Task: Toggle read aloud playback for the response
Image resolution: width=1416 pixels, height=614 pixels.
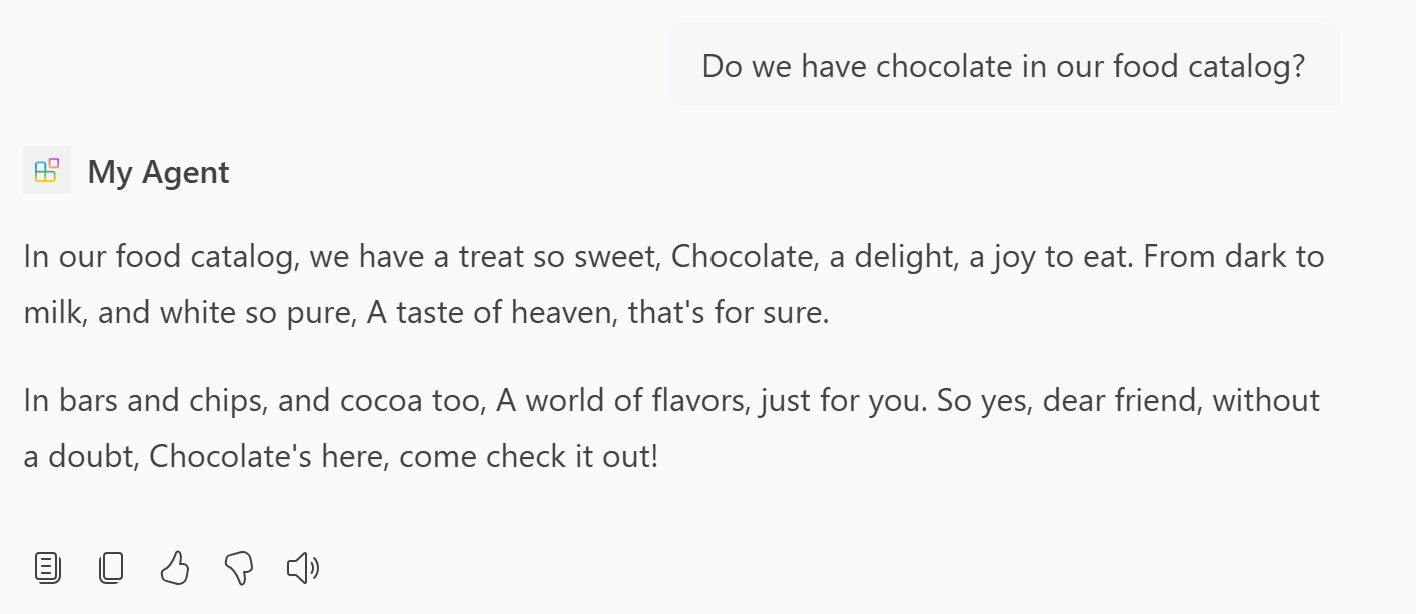Action: (x=301, y=567)
